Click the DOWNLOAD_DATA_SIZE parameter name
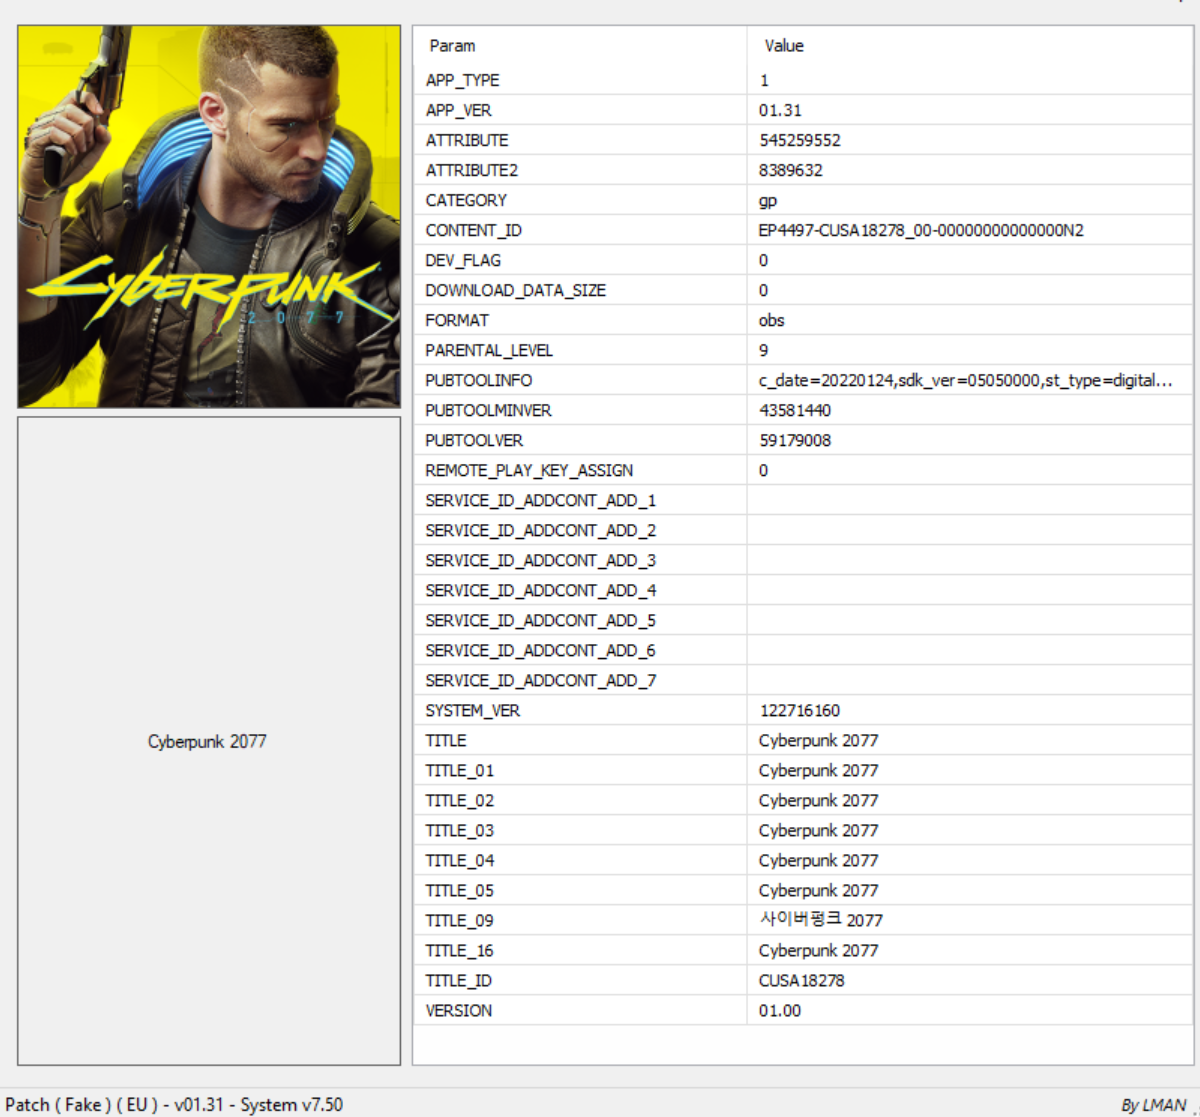1200x1117 pixels. (516, 290)
